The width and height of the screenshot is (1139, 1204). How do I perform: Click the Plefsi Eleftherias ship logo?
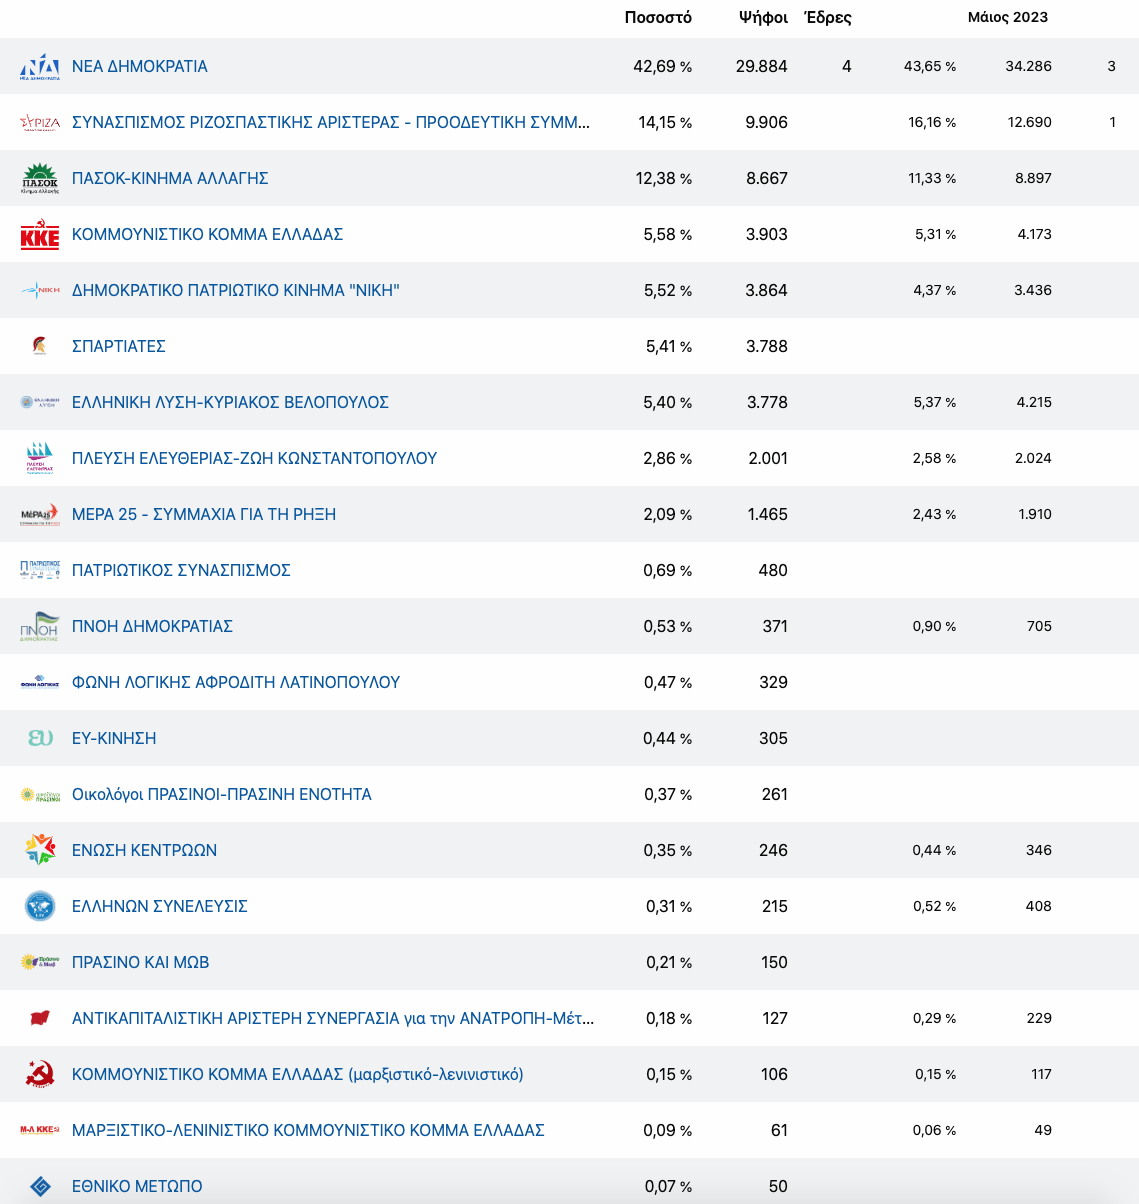(40, 458)
